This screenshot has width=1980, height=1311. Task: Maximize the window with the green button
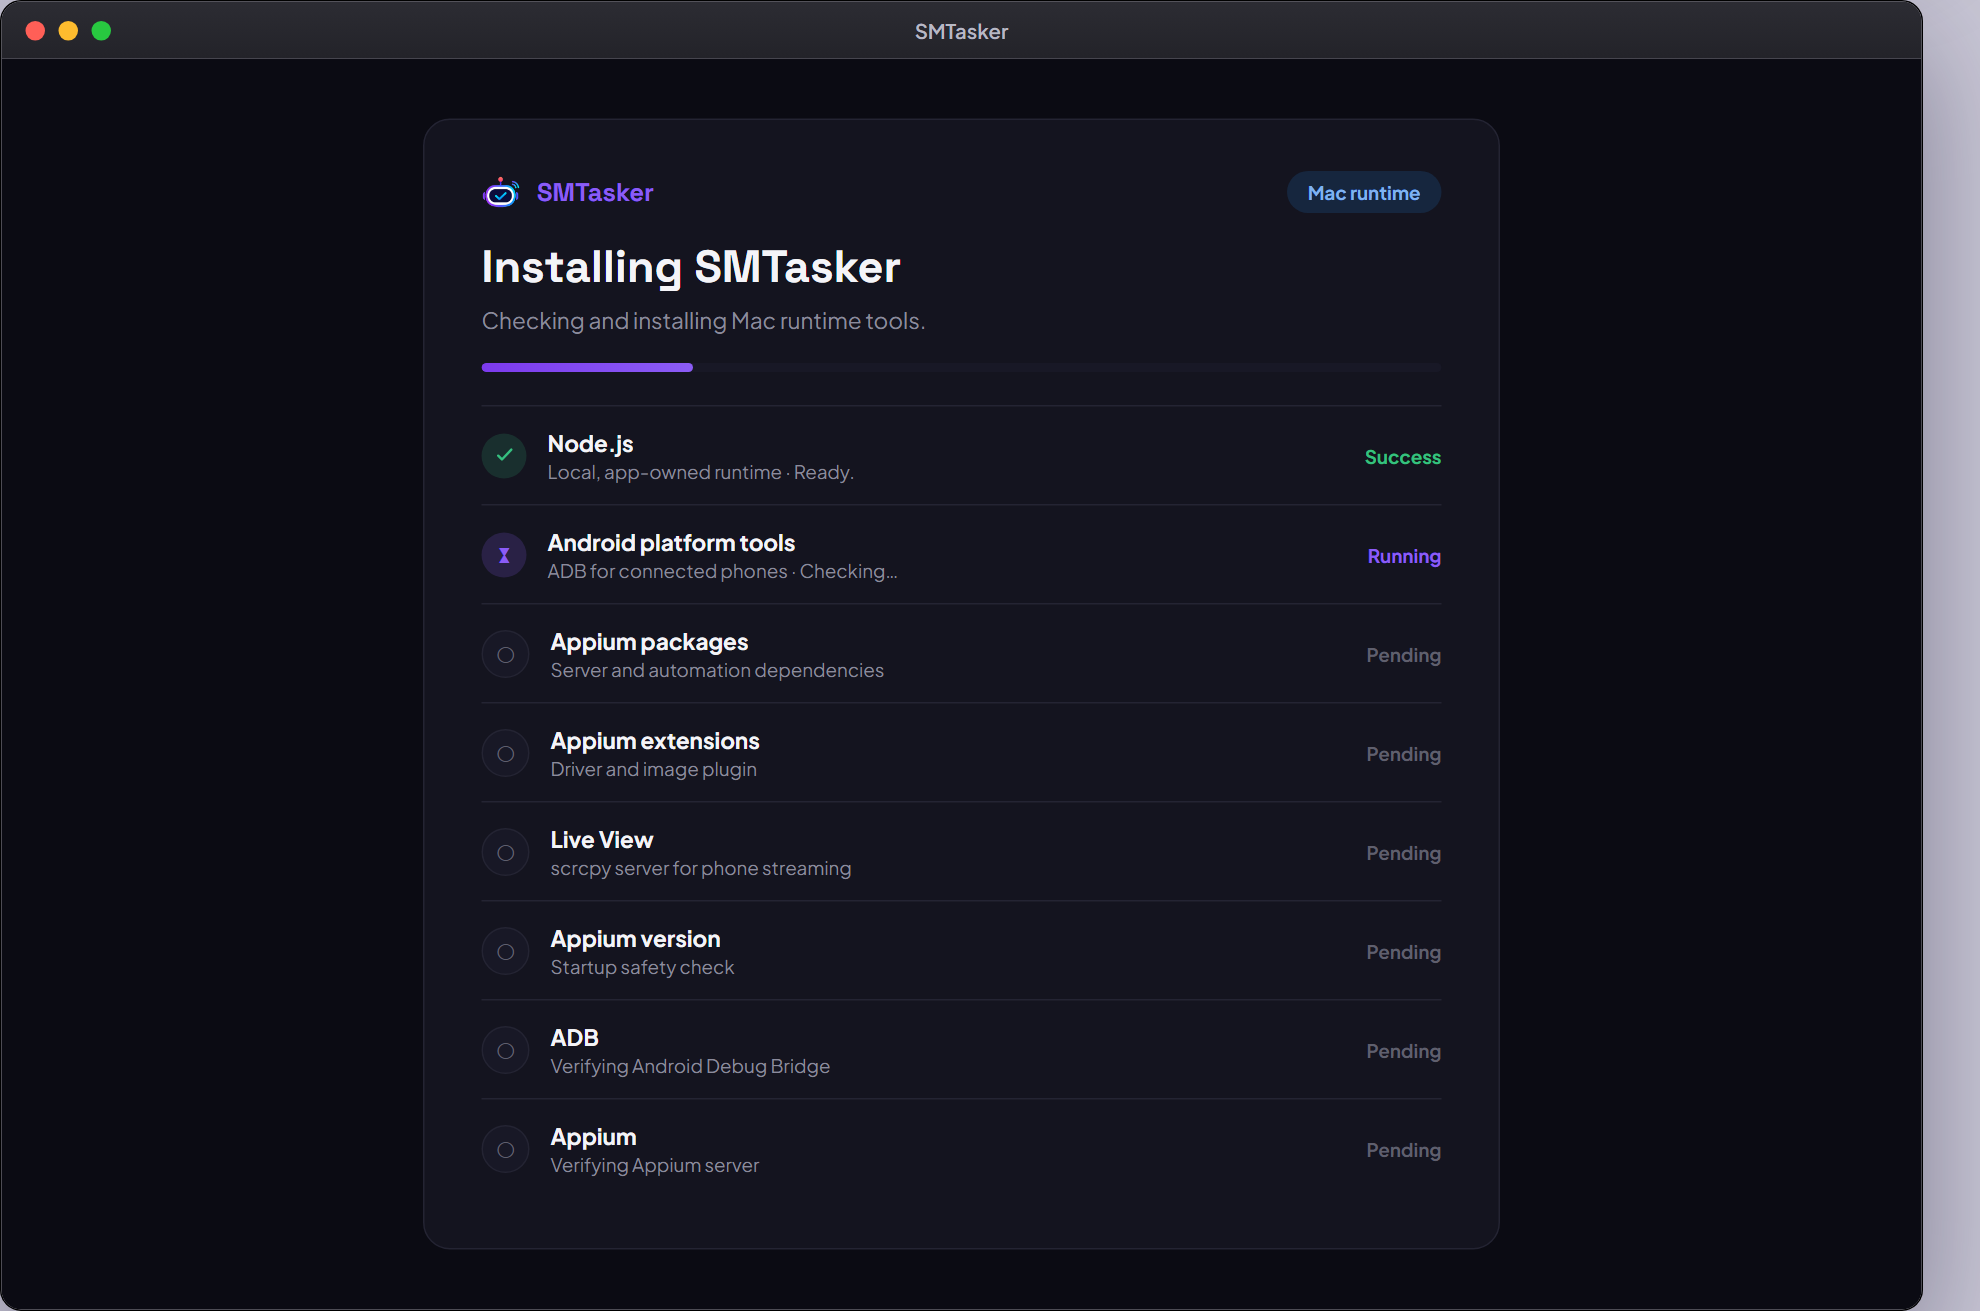(101, 31)
